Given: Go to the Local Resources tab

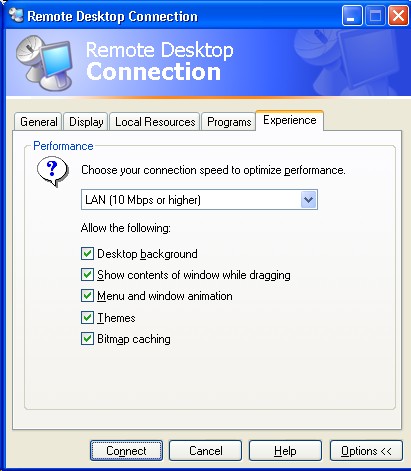Looking at the screenshot, I should [x=155, y=122].
